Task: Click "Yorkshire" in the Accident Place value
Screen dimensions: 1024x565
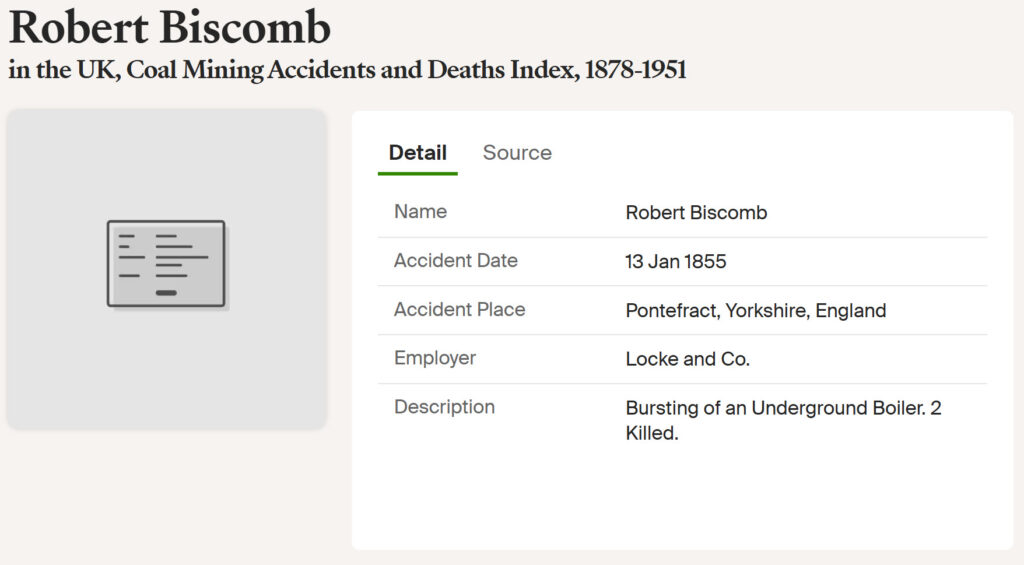Action: point(766,311)
